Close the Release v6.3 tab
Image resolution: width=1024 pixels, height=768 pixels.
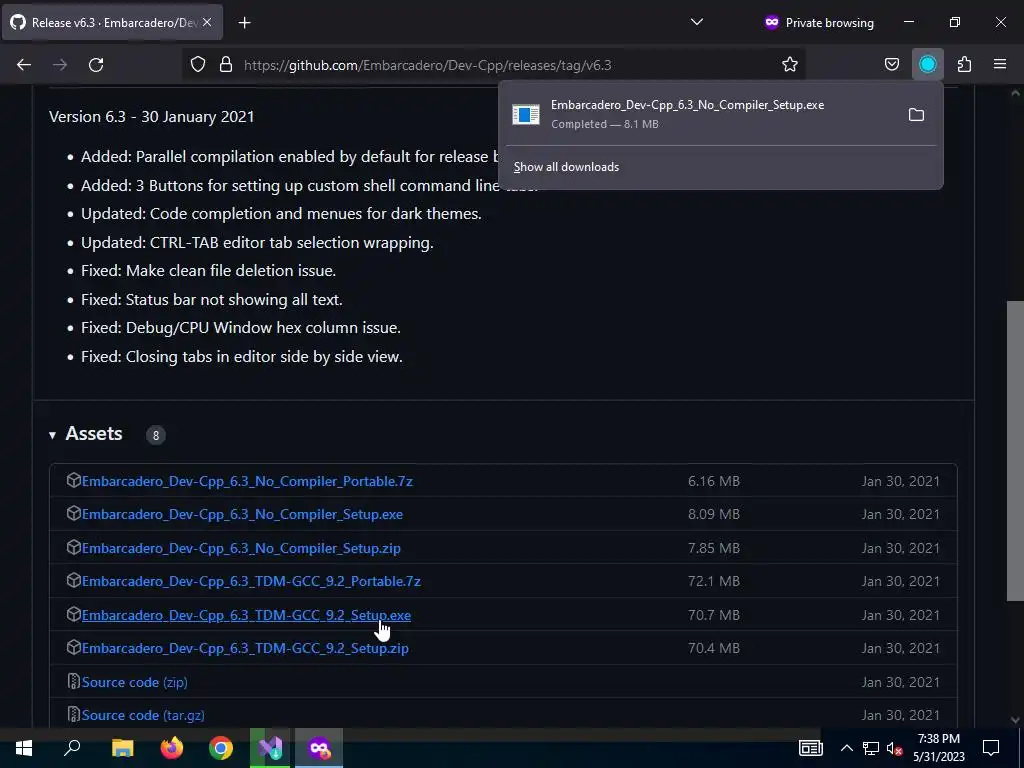click(x=207, y=22)
